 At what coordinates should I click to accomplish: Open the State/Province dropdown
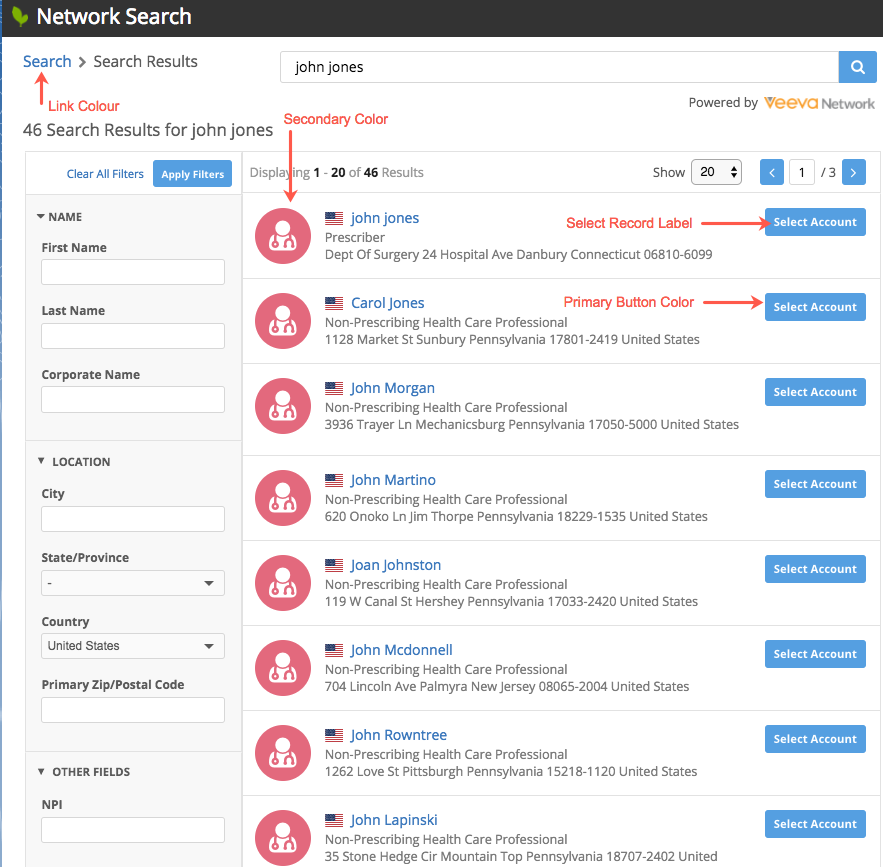133,583
